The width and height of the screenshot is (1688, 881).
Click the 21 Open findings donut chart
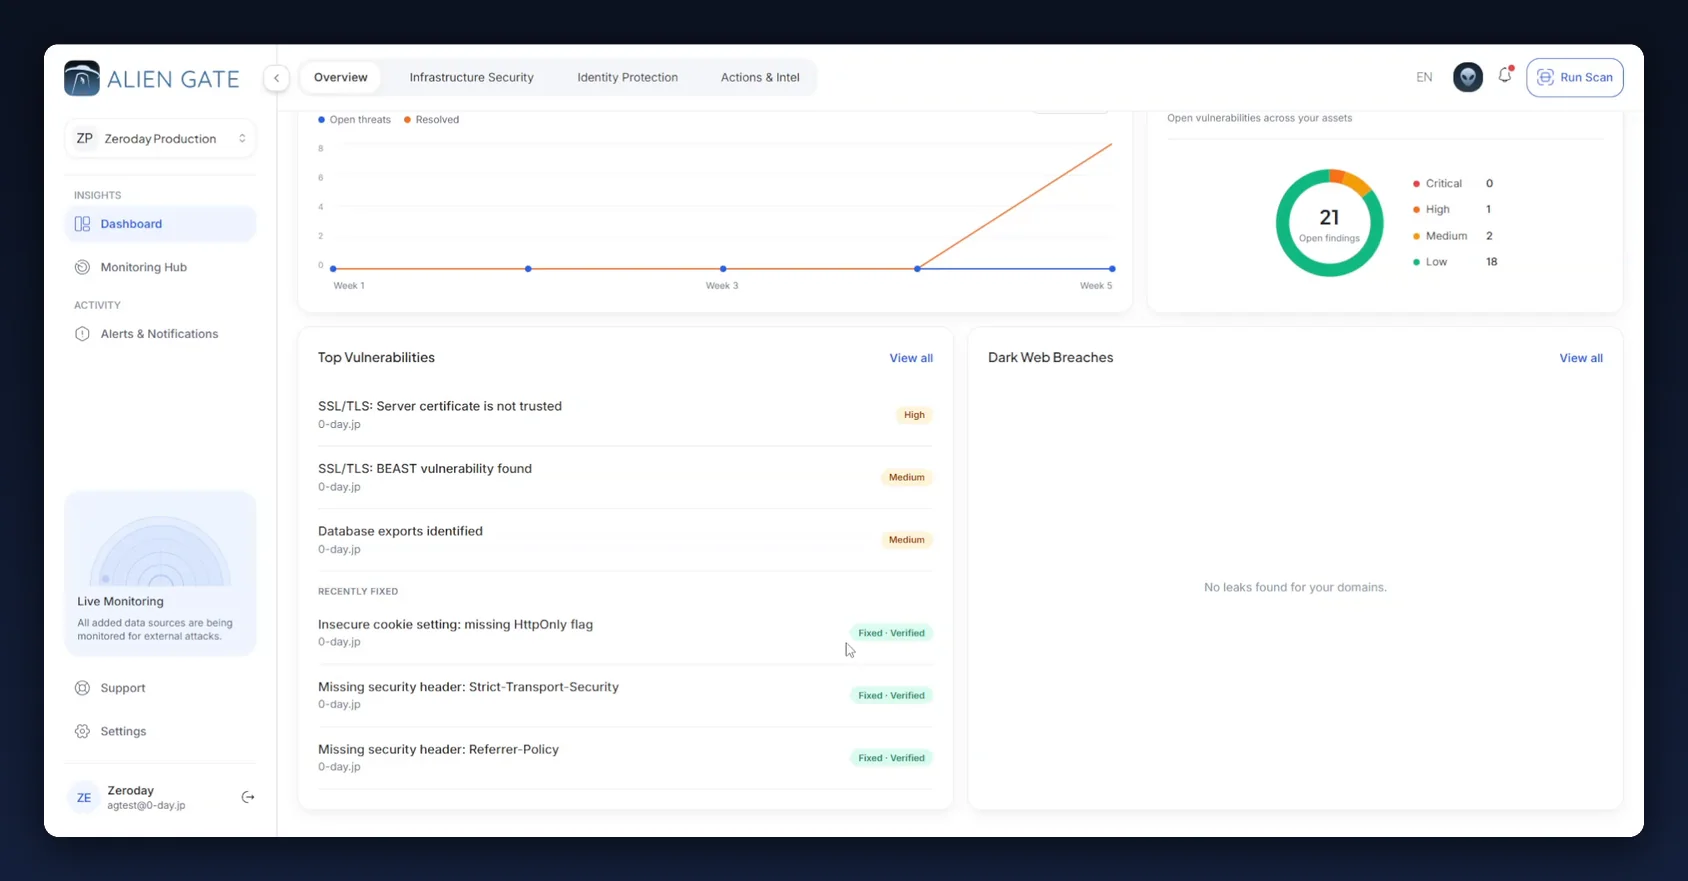(x=1329, y=223)
